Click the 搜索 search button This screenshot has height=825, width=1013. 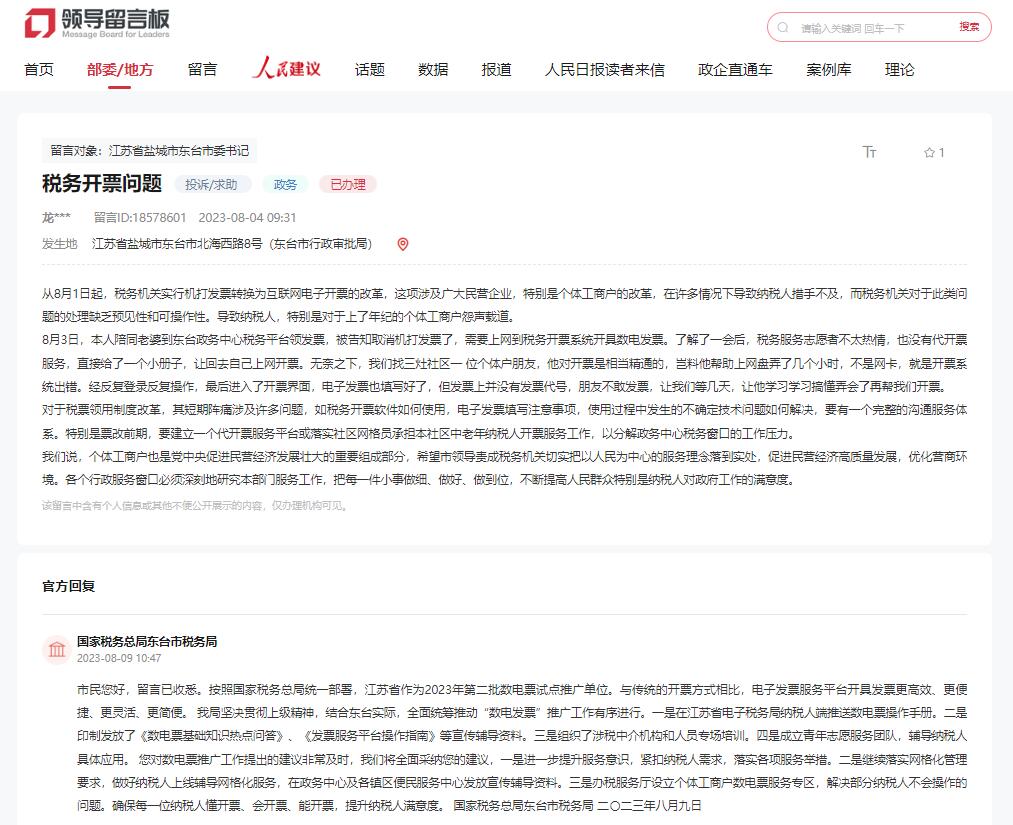point(968,27)
